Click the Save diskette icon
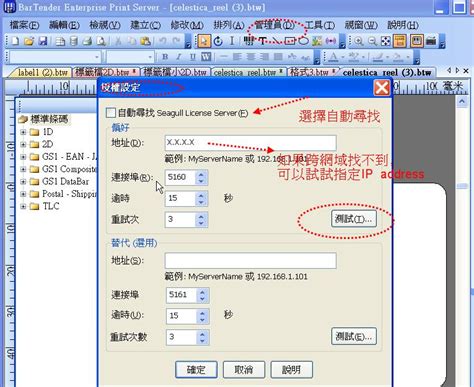This screenshot has width=474, height=387. coord(43,41)
